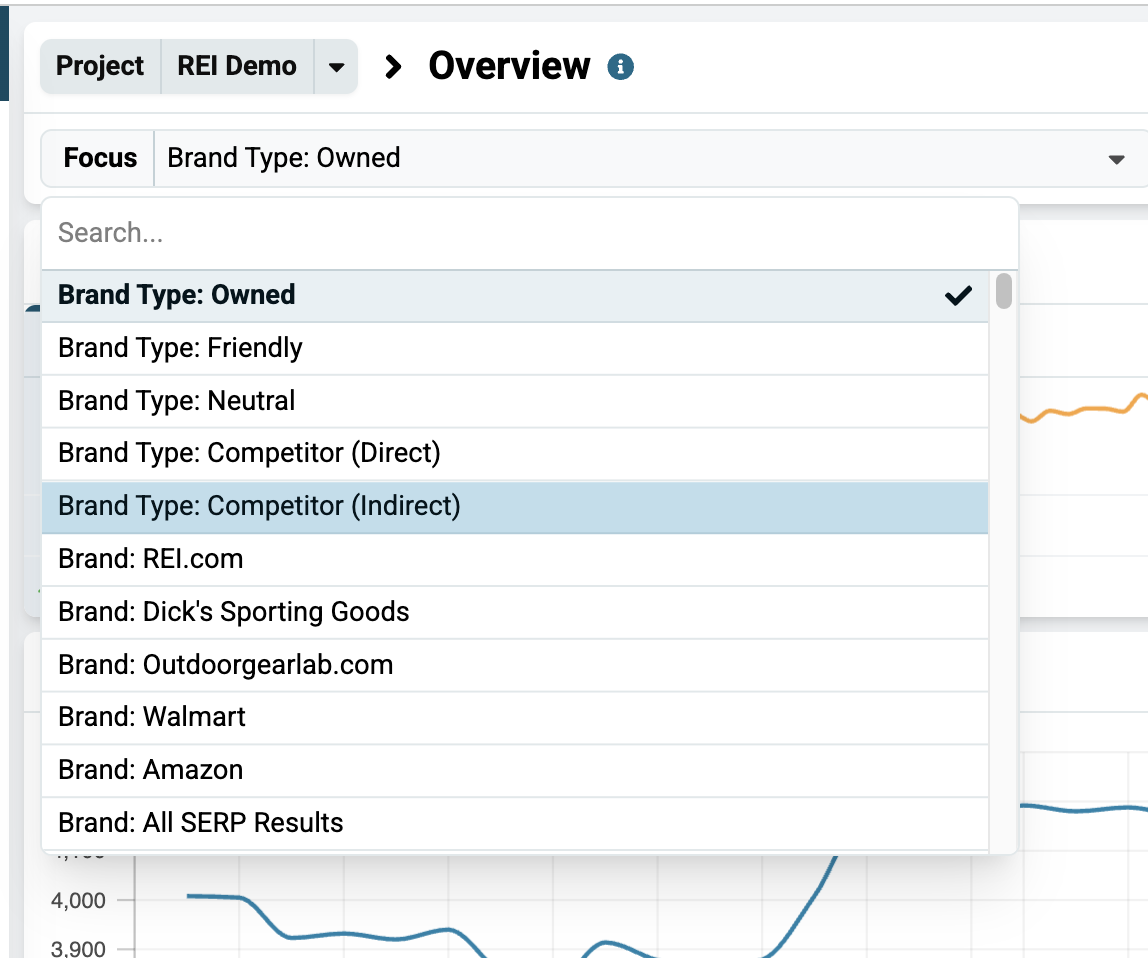1148x958 pixels.
Task: Click the dropdown list scrollbar thumb
Action: click(1004, 291)
